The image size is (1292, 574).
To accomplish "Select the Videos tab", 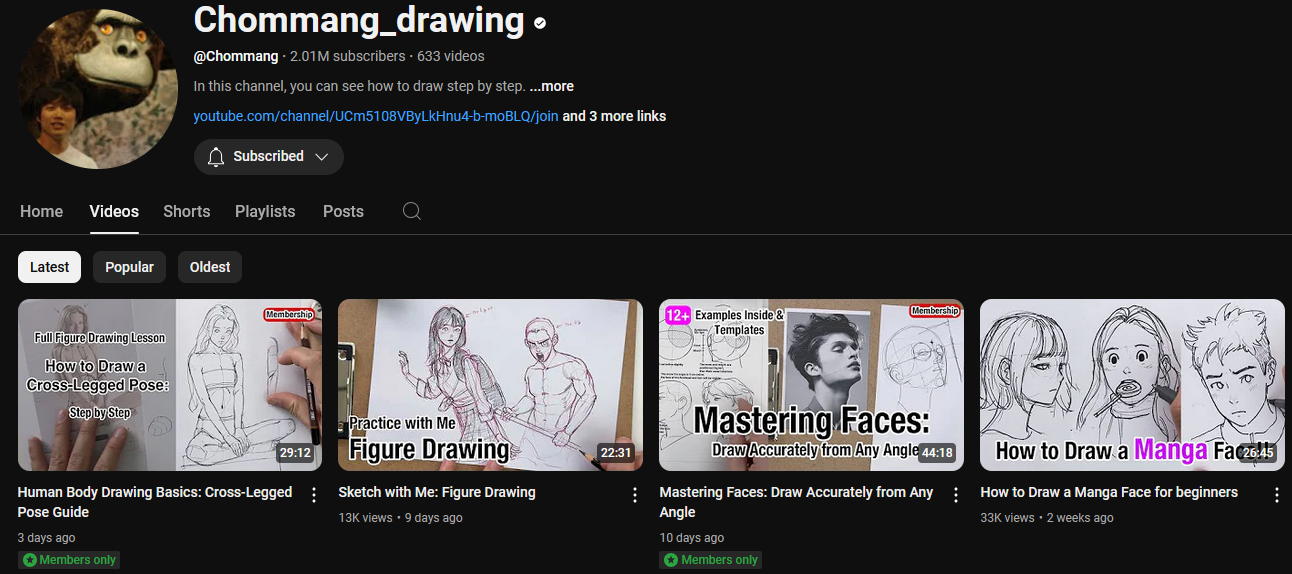I will coord(114,211).
